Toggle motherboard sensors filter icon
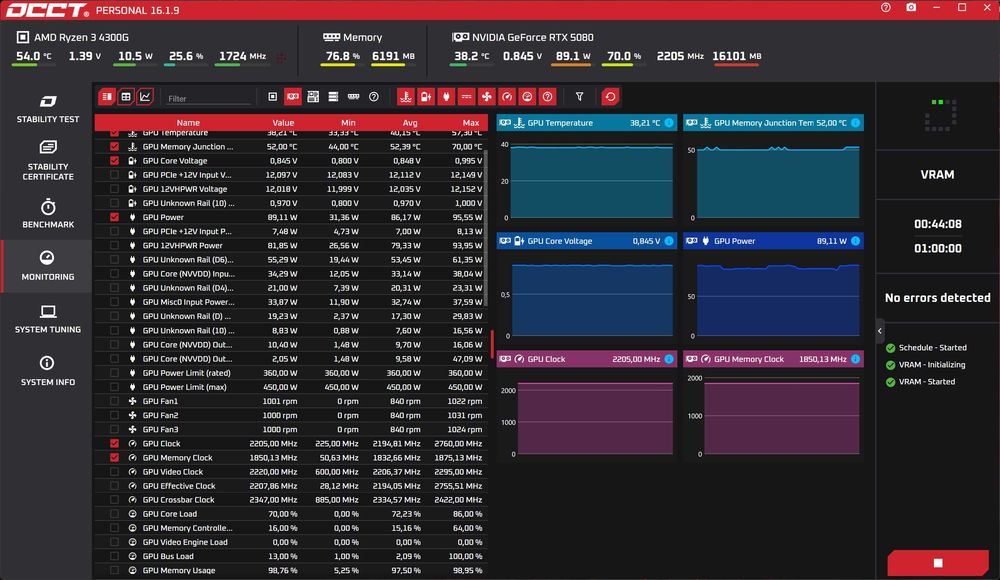The width and height of the screenshot is (1000, 580). [313, 97]
